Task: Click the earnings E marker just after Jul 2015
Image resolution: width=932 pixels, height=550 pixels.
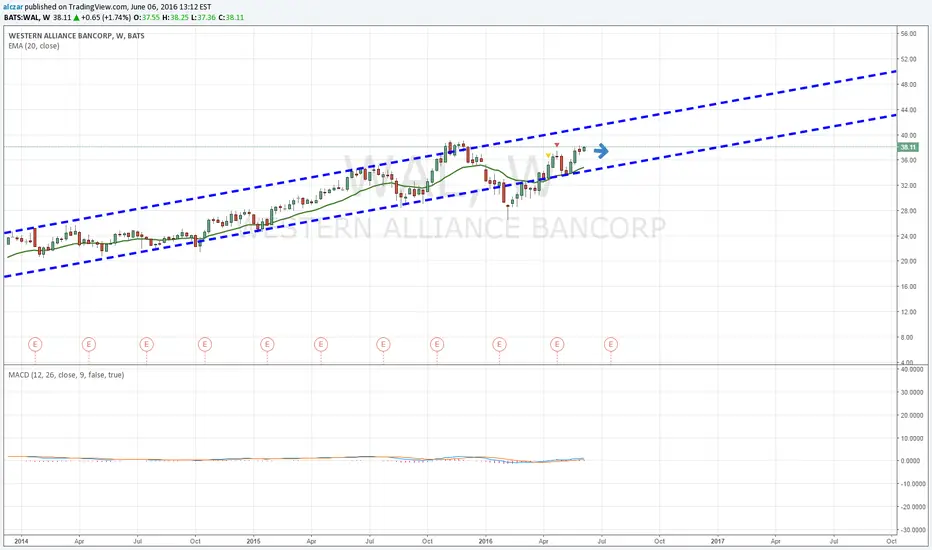Action: coord(383,344)
